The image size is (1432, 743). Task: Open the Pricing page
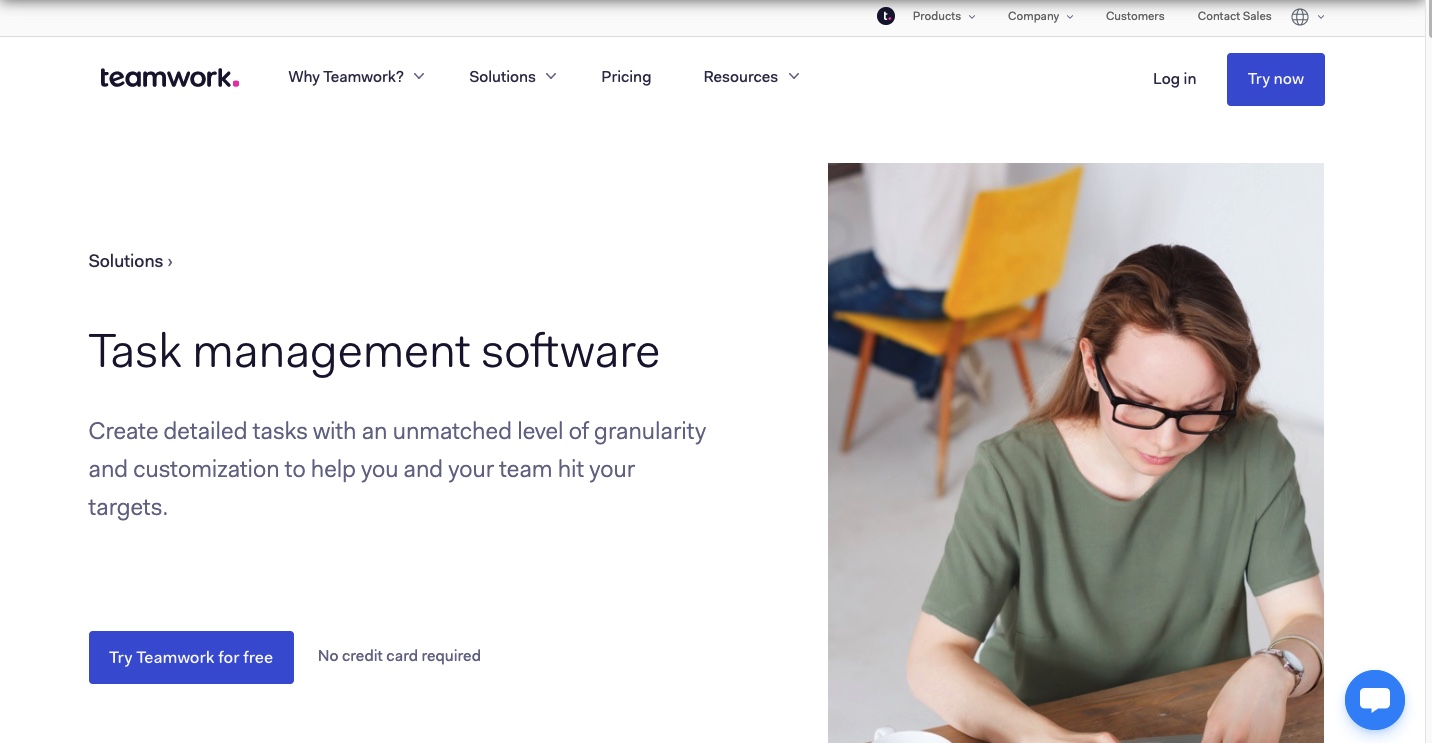626,77
